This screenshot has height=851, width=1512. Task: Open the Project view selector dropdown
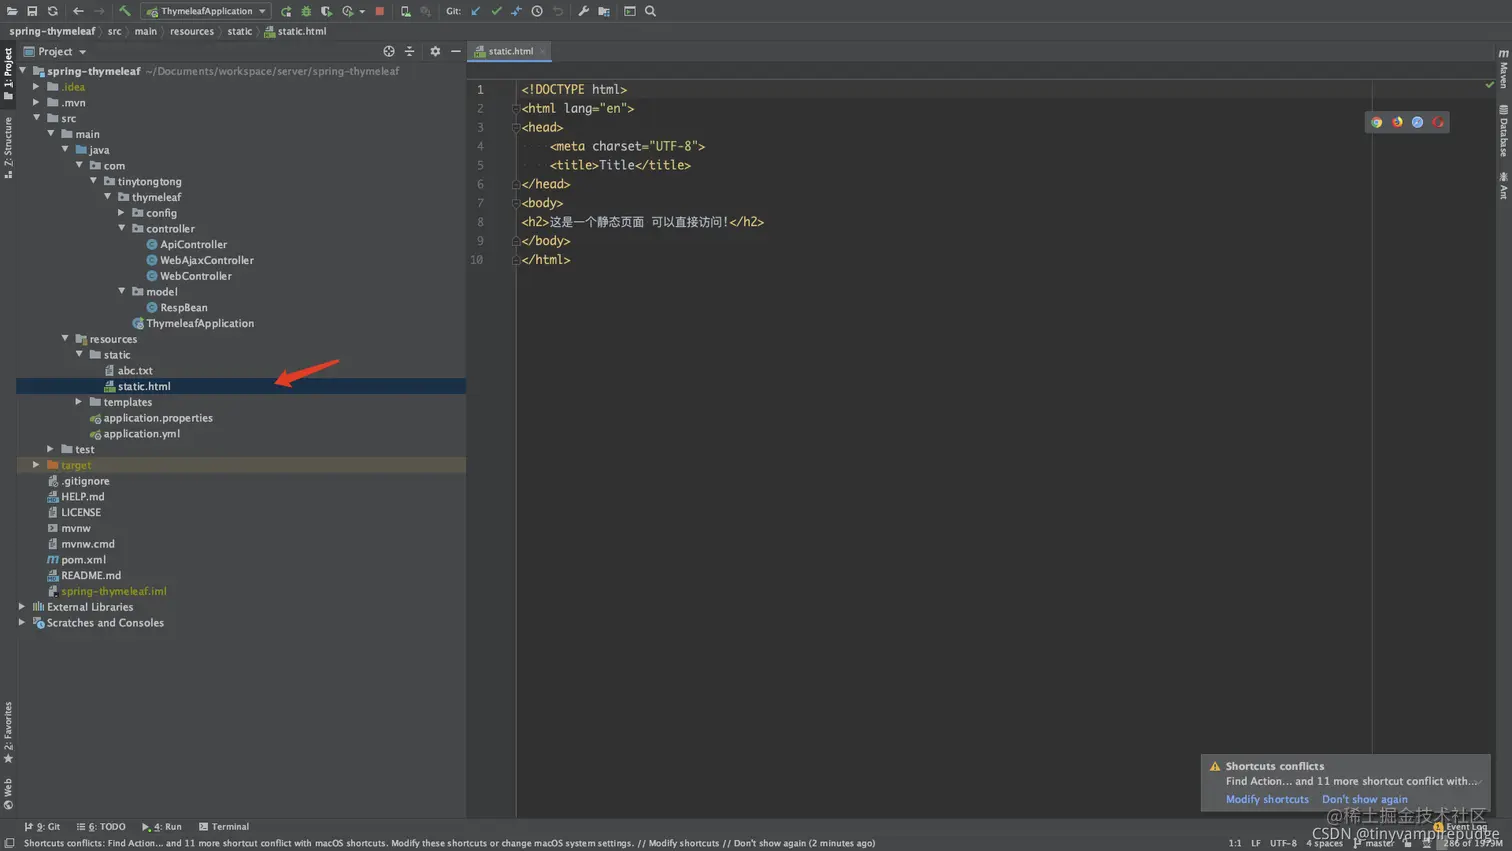(55, 51)
